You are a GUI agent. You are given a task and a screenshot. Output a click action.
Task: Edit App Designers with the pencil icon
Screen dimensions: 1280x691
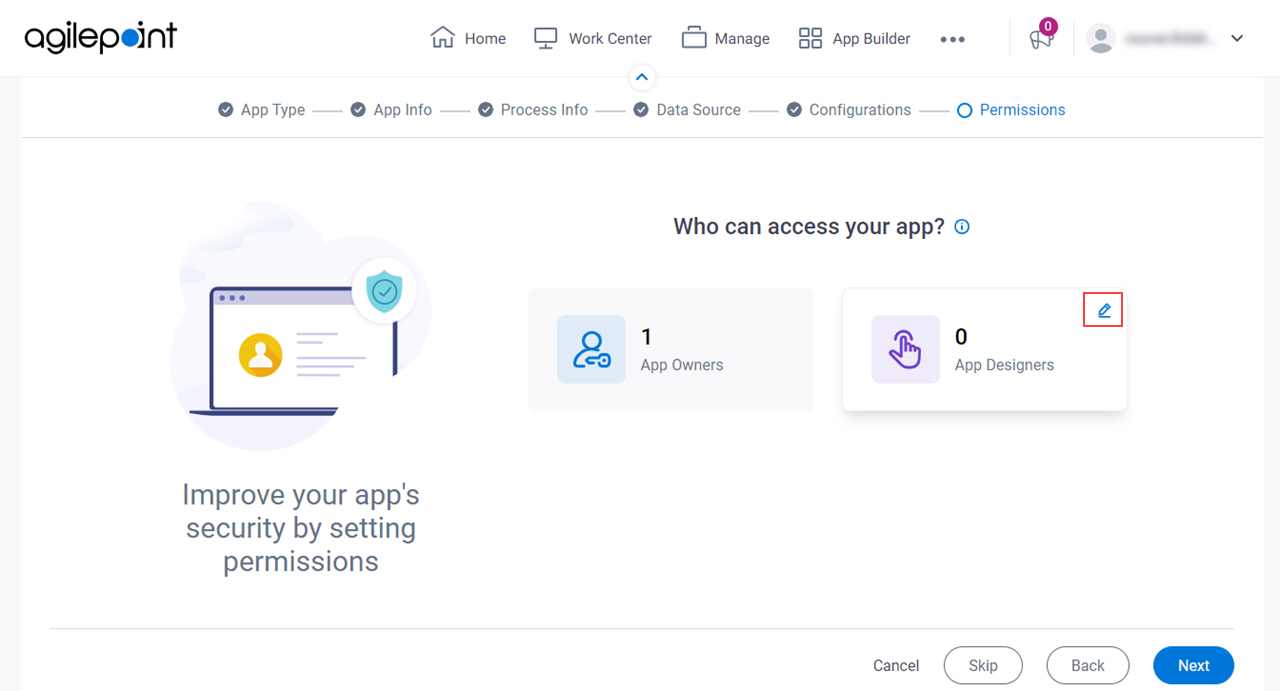point(1104,310)
